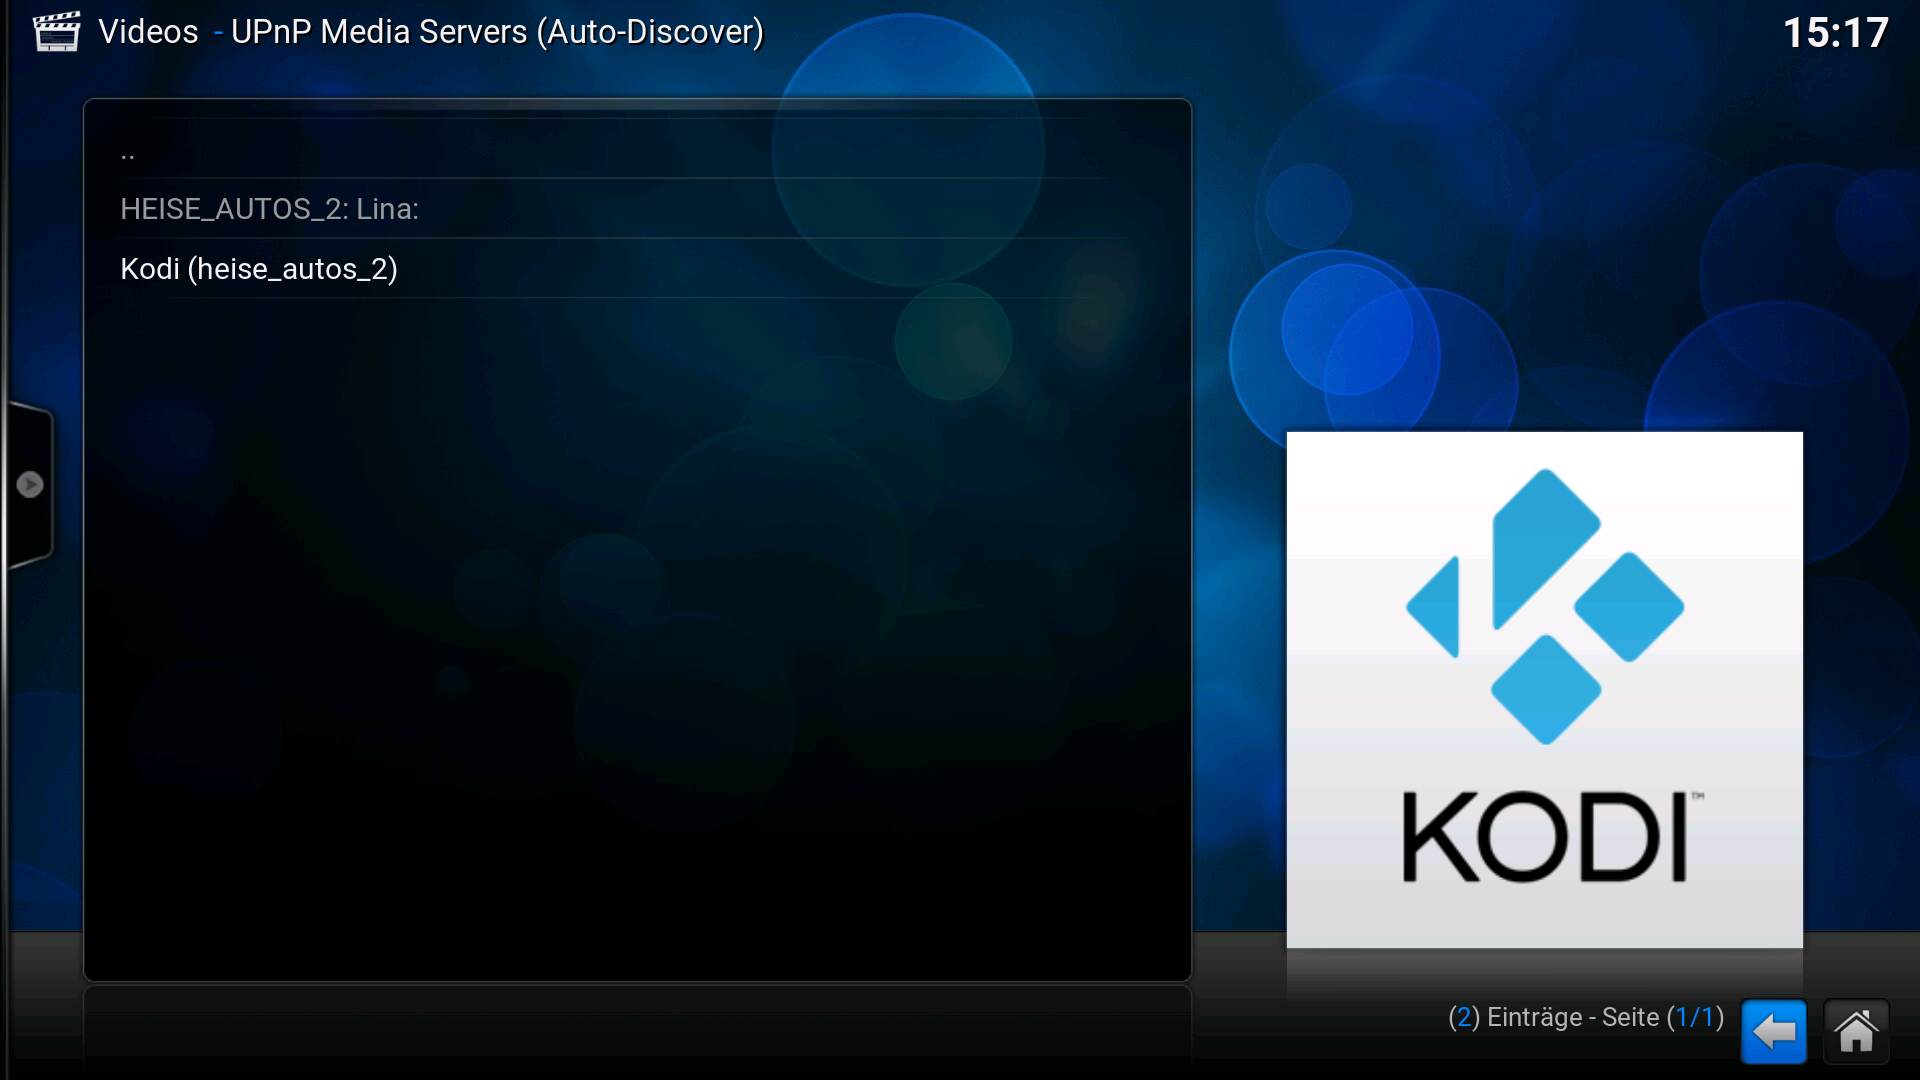This screenshot has height=1080, width=1920.
Task: Open the HEISE_AUTOS_2: Lina: server
Action: 269,209
